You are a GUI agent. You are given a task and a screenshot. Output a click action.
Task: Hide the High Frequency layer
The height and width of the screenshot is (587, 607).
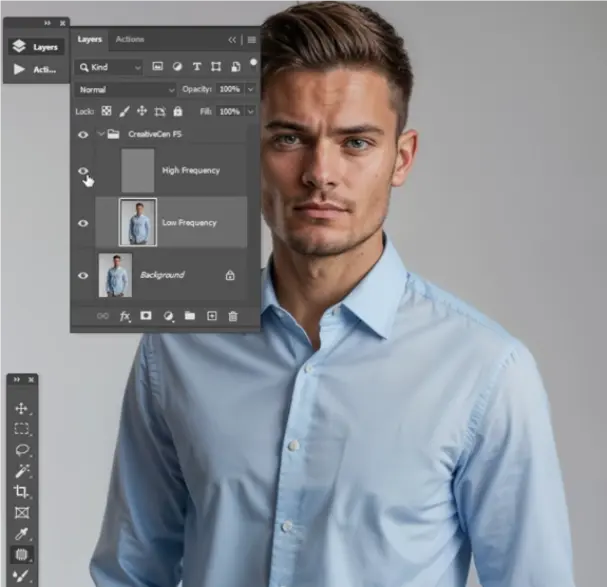[83, 171]
